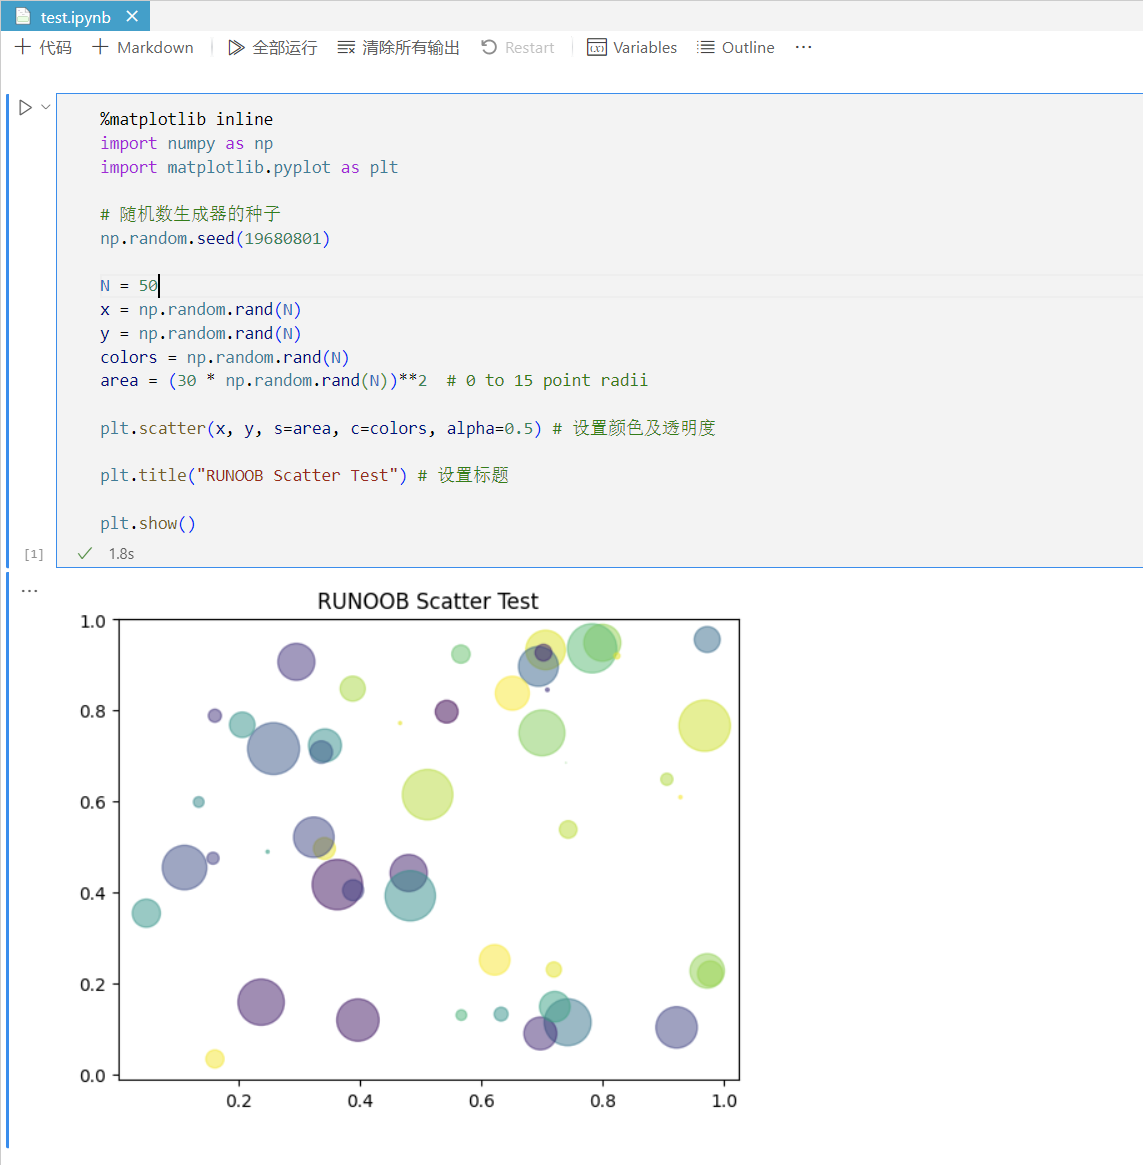The height and width of the screenshot is (1165, 1143).
Task: Click the 1.8s execution time label
Action: point(121,553)
